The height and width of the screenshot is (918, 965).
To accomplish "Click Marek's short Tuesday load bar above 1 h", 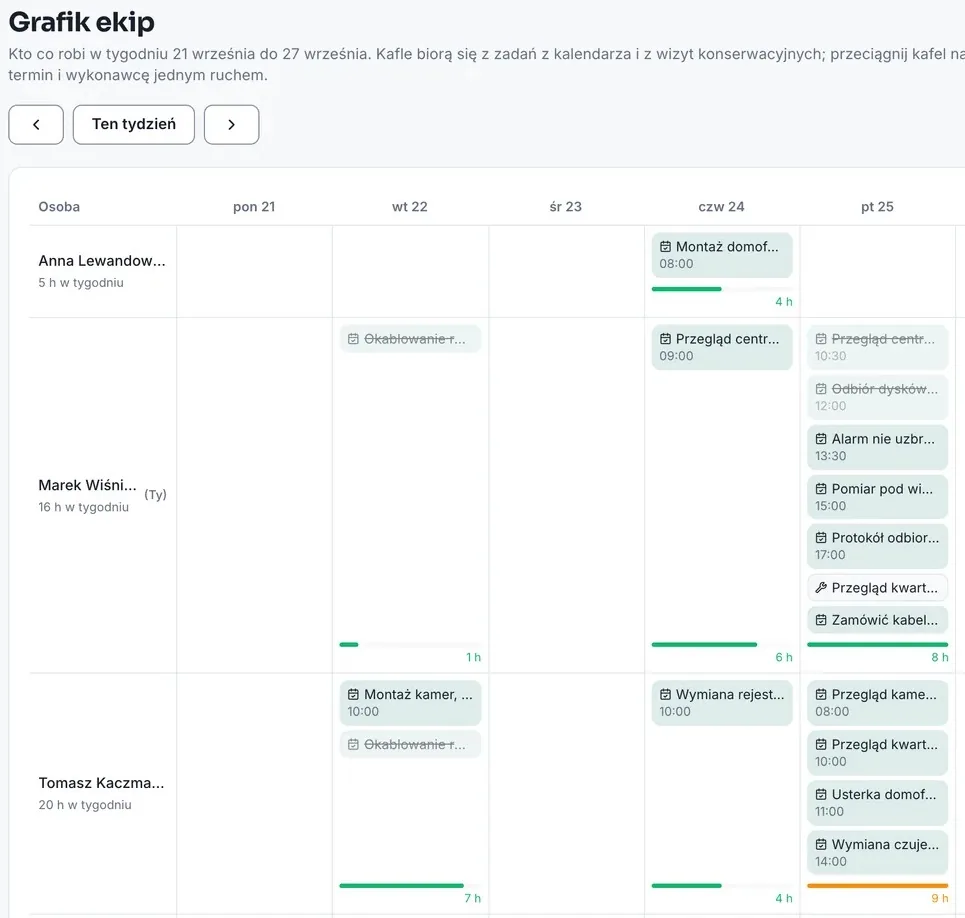I will (x=349, y=645).
